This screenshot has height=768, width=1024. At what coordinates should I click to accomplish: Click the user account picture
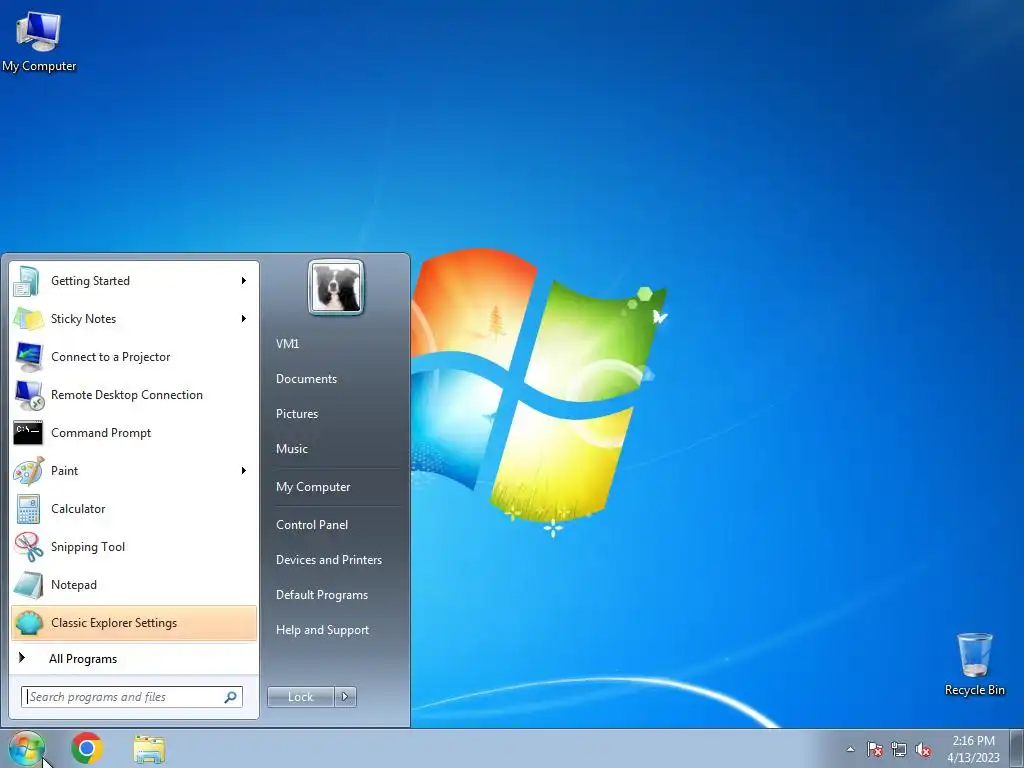(336, 287)
